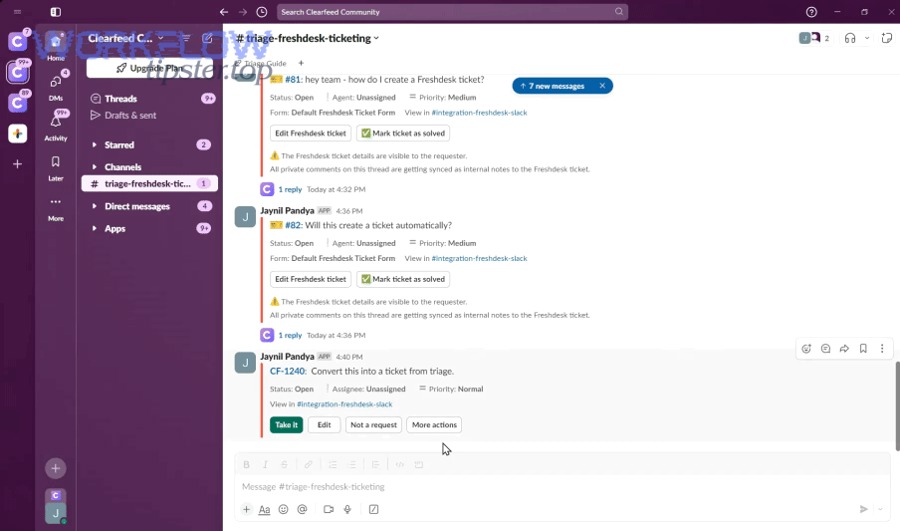Screen dimensions: 900x531
Task: Click the message list scrollbar
Action: pos(897,406)
